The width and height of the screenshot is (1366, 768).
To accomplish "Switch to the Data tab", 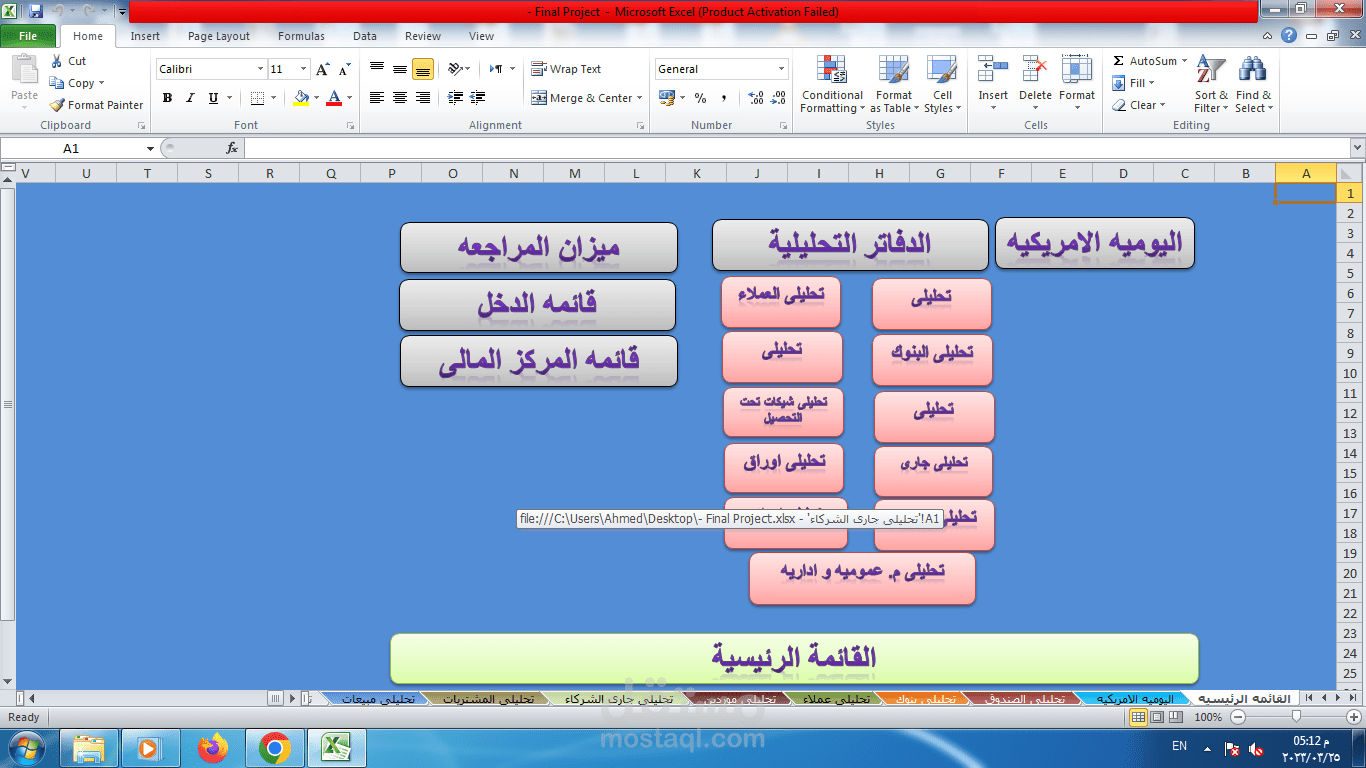I will (365, 36).
